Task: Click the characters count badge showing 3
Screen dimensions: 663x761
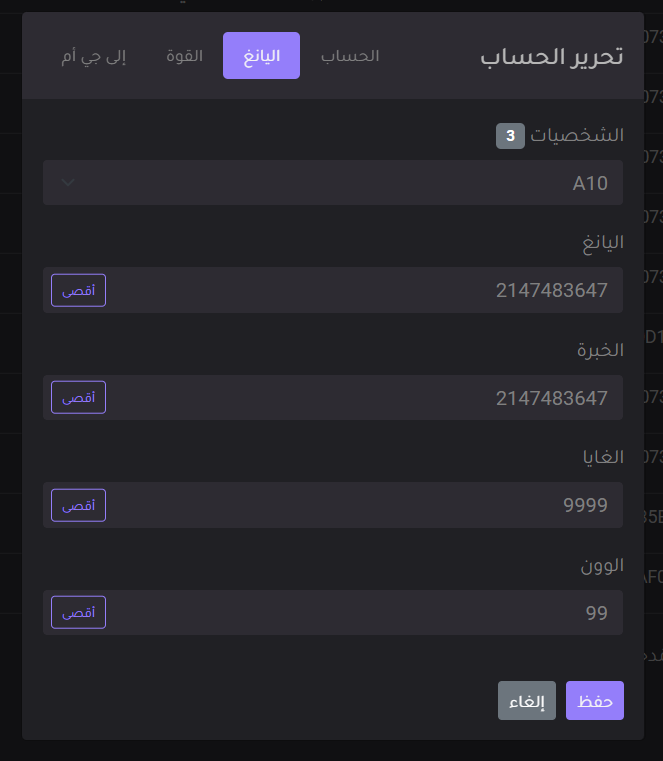Action: (x=510, y=136)
